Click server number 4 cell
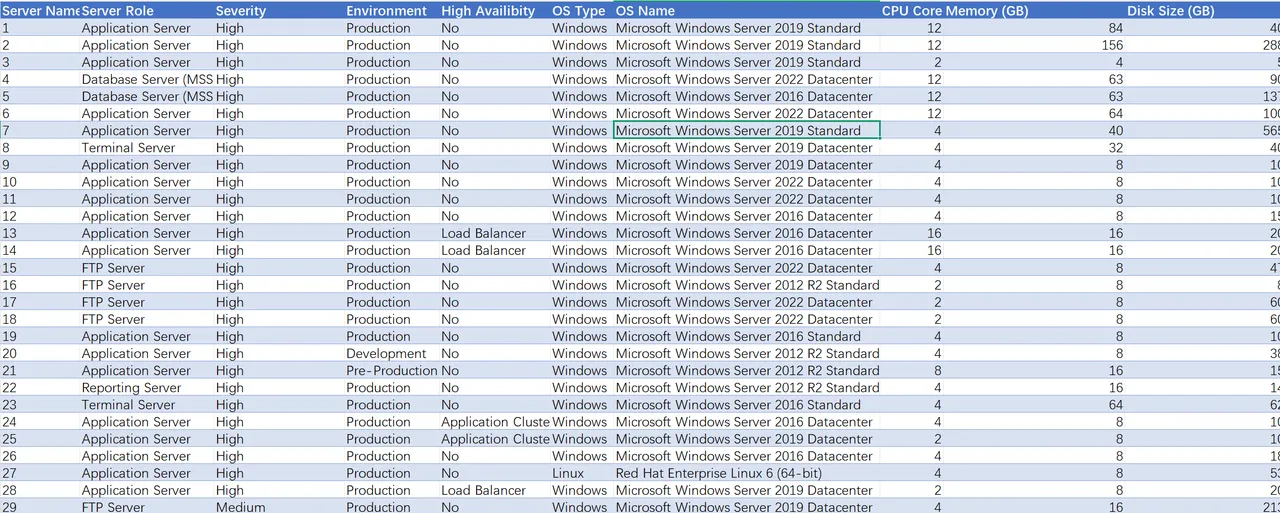This screenshot has height=513, width=1280. coord(40,79)
